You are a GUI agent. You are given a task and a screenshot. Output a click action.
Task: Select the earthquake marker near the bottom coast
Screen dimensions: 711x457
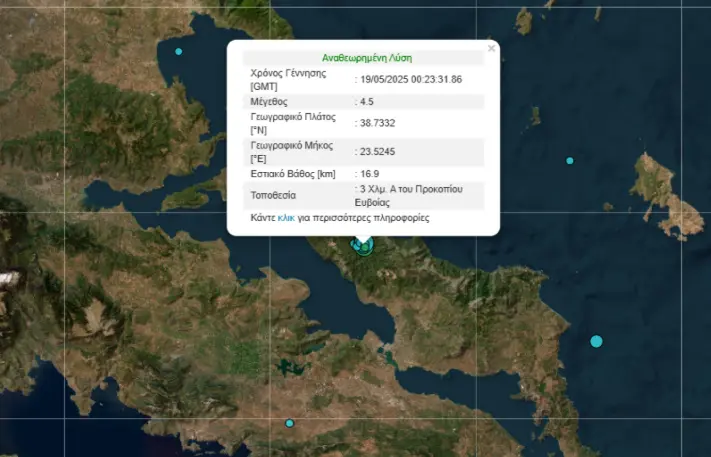289,423
